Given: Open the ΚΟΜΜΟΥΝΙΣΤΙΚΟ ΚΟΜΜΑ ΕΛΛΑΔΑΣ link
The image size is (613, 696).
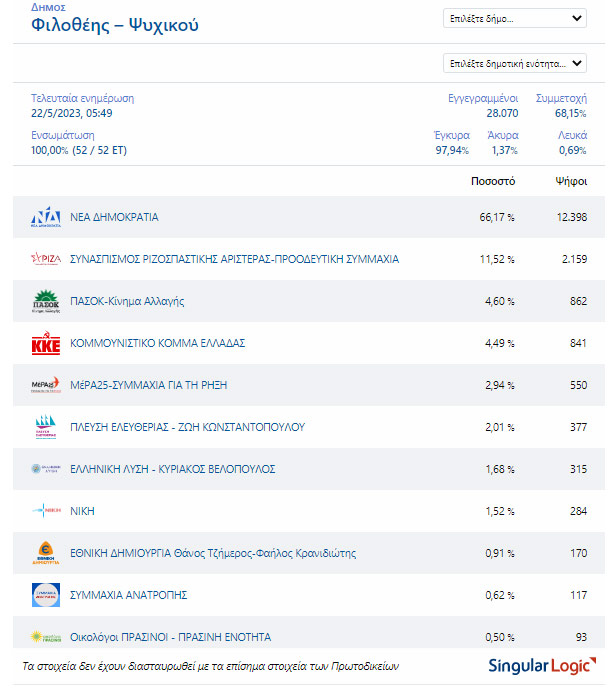Looking at the screenshot, I should pos(158,343).
